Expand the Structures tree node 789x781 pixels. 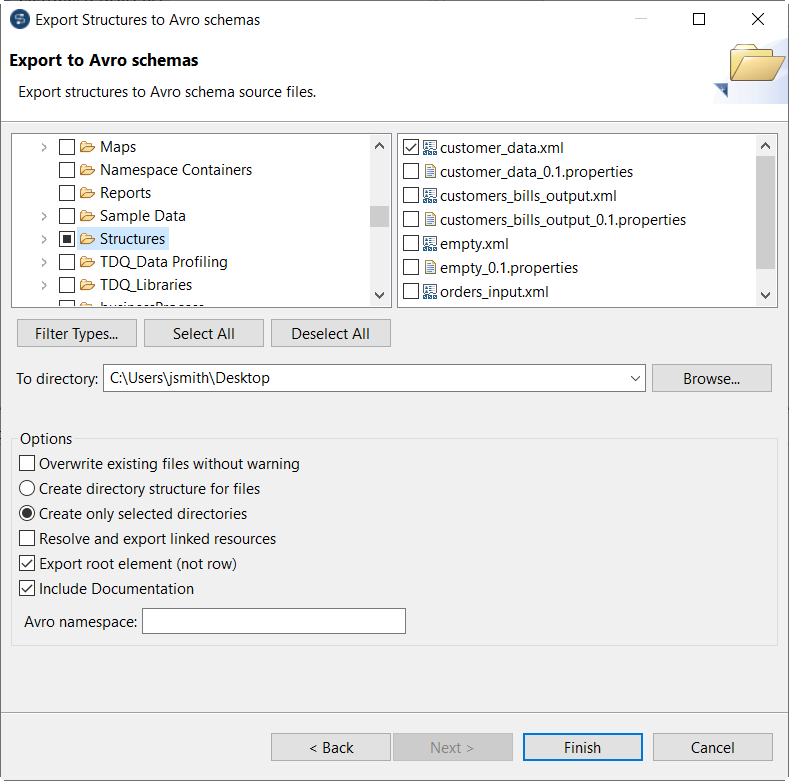44,240
